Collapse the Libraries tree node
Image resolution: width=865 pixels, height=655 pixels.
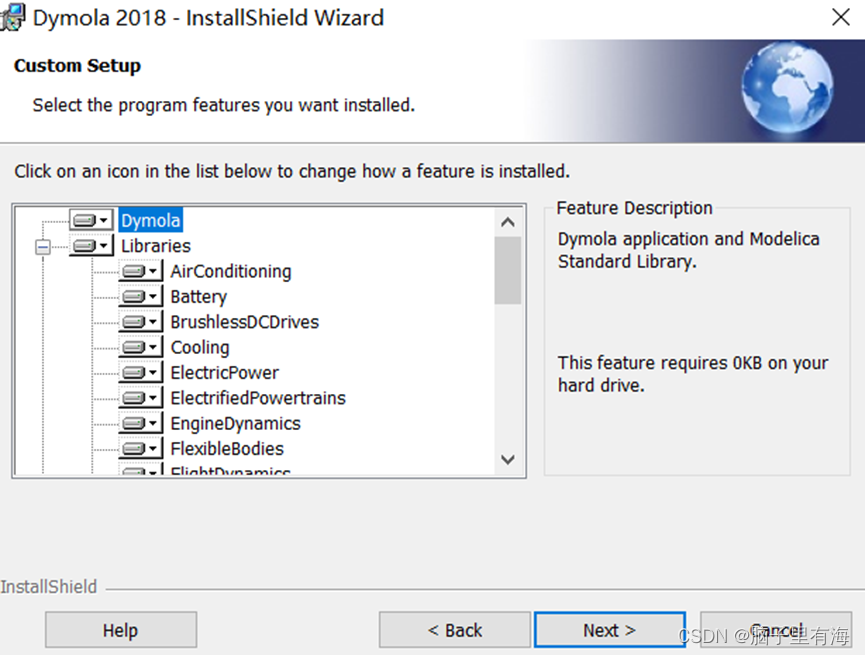click(42, 247)
